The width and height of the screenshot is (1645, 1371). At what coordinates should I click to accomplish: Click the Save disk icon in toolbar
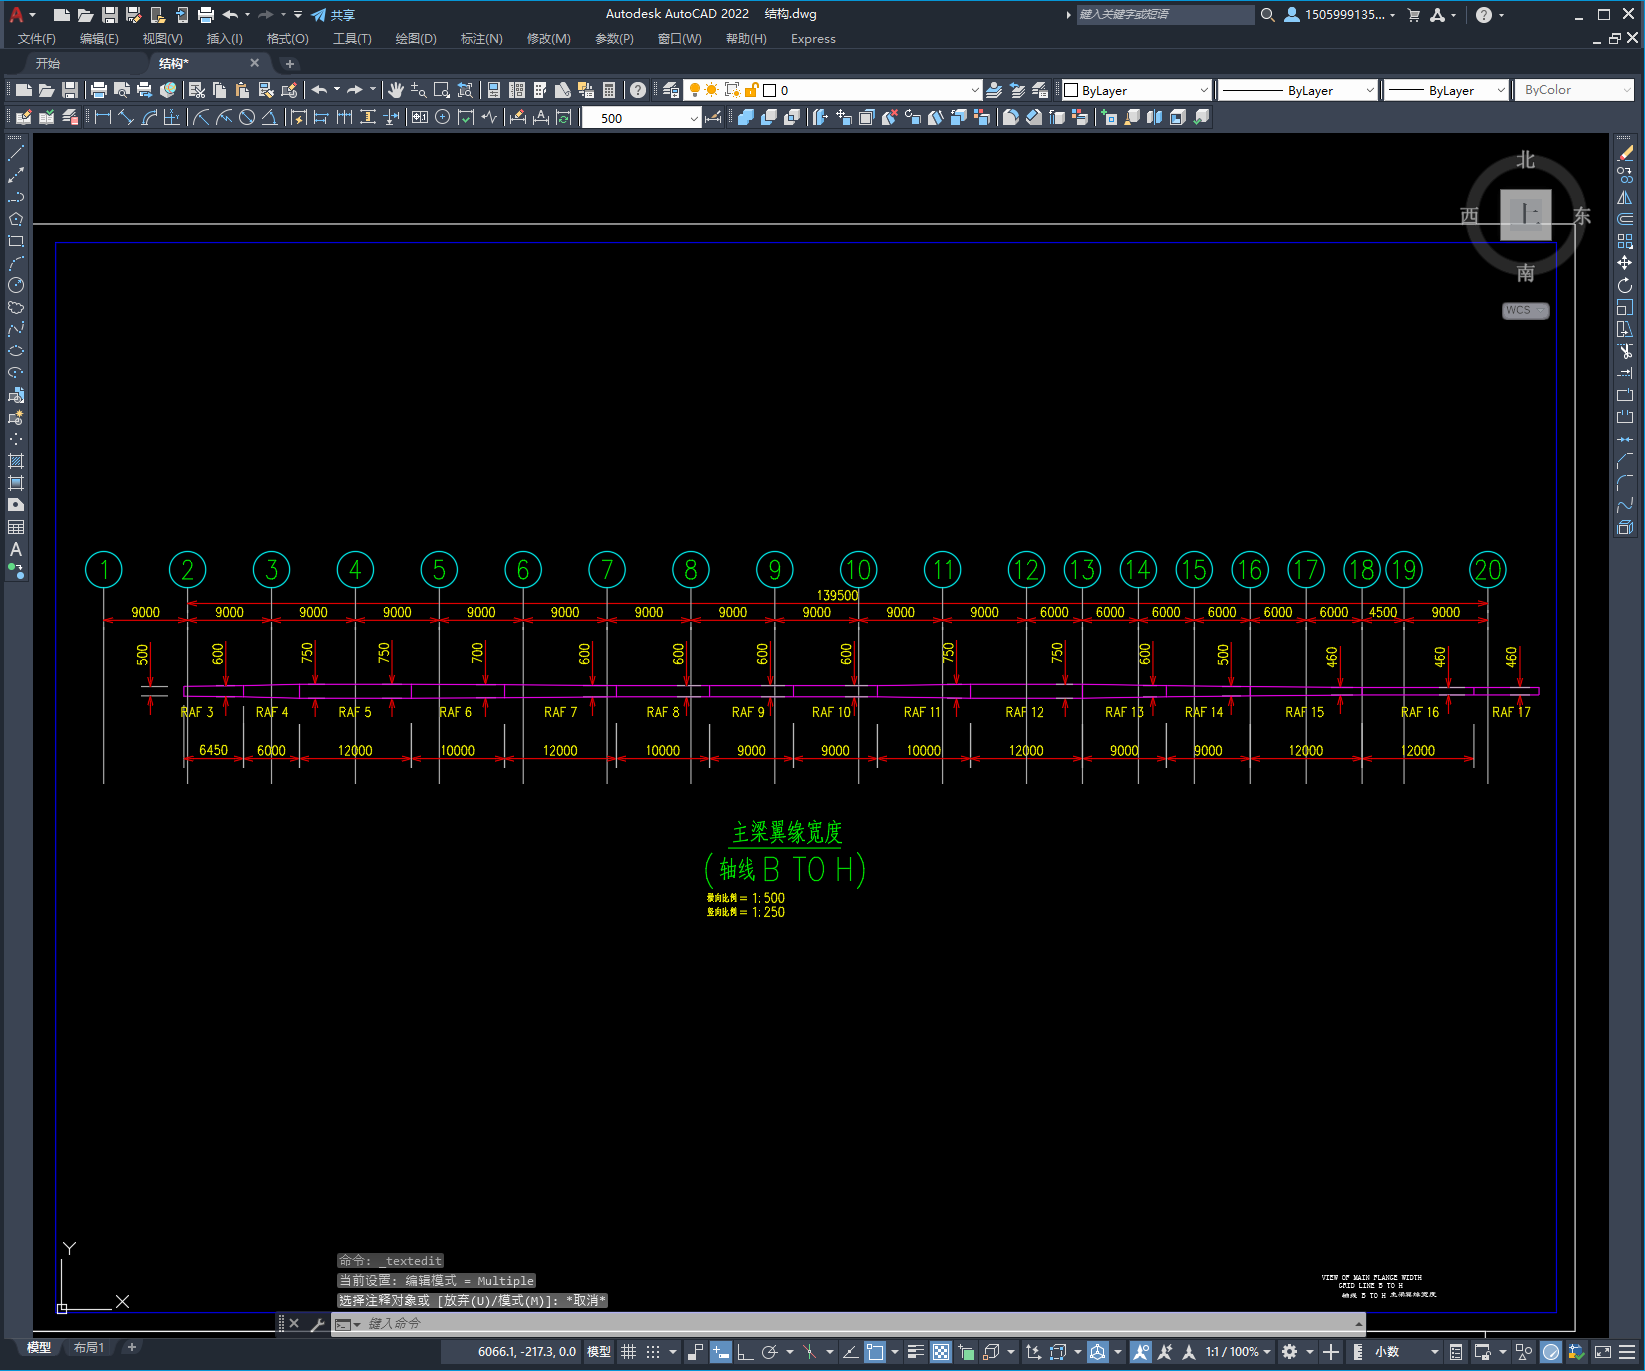point(70,90)
